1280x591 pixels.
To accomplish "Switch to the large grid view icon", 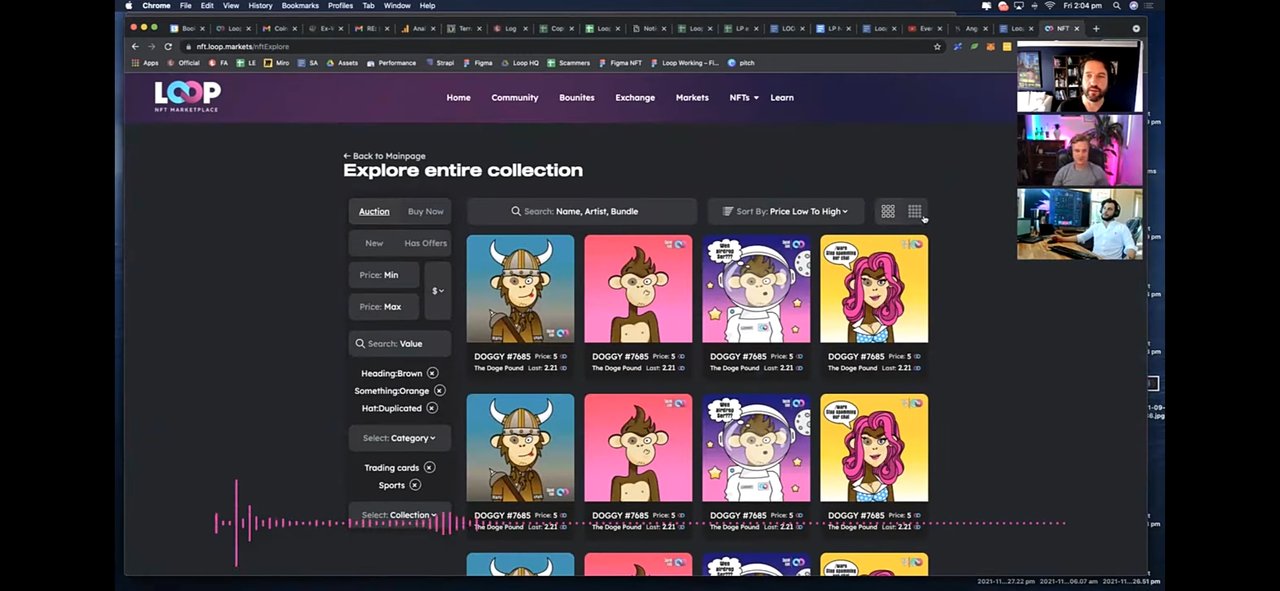I will [888, 211].
